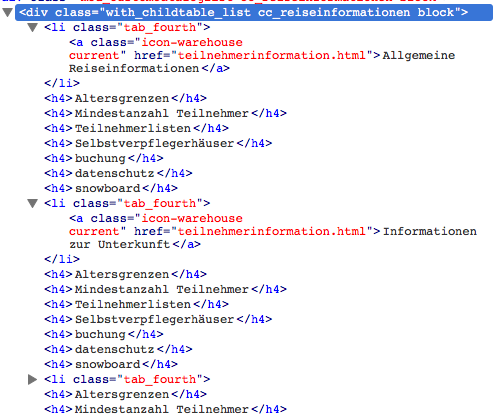The height and width of the screenshot is (419, 494).
Task: Select Altersgrenzen h4 under Allgemeine Reiseinformationen
Action: point(125,98)
